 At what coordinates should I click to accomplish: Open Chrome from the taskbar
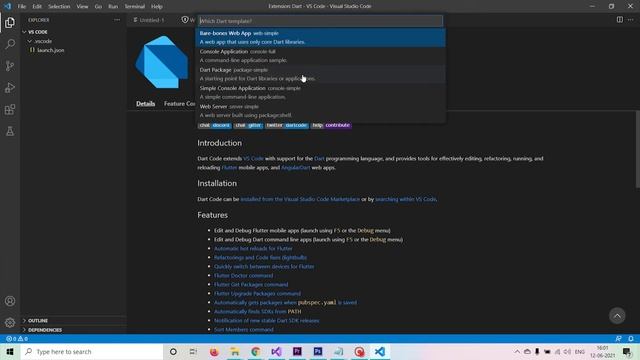pos(256,351)
